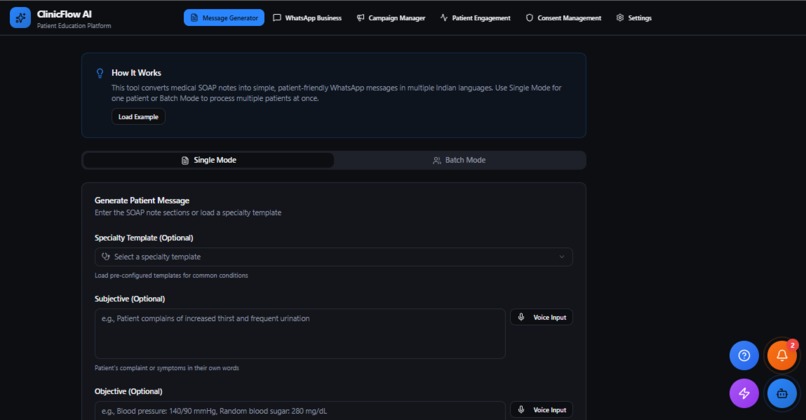Go to Patient Engagement tab
This screenshot has width=806, height=420.
pos(475,17)
